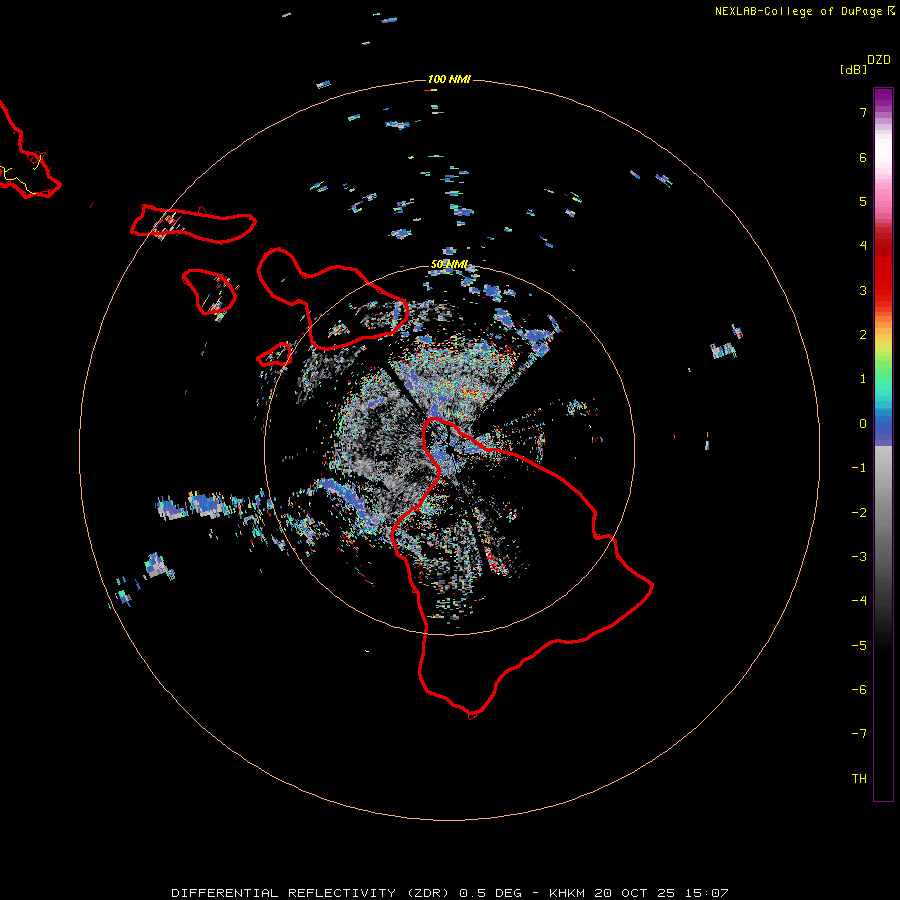Click the -7 value on the color scale
Image resolution: width=900 pixels, height=900 pixels.
[859, 734]
